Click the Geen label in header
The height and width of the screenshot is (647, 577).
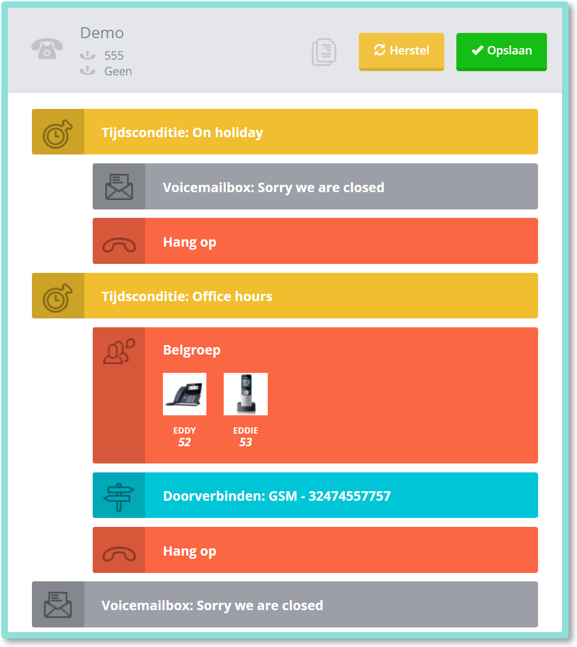(x=118, y=71)
